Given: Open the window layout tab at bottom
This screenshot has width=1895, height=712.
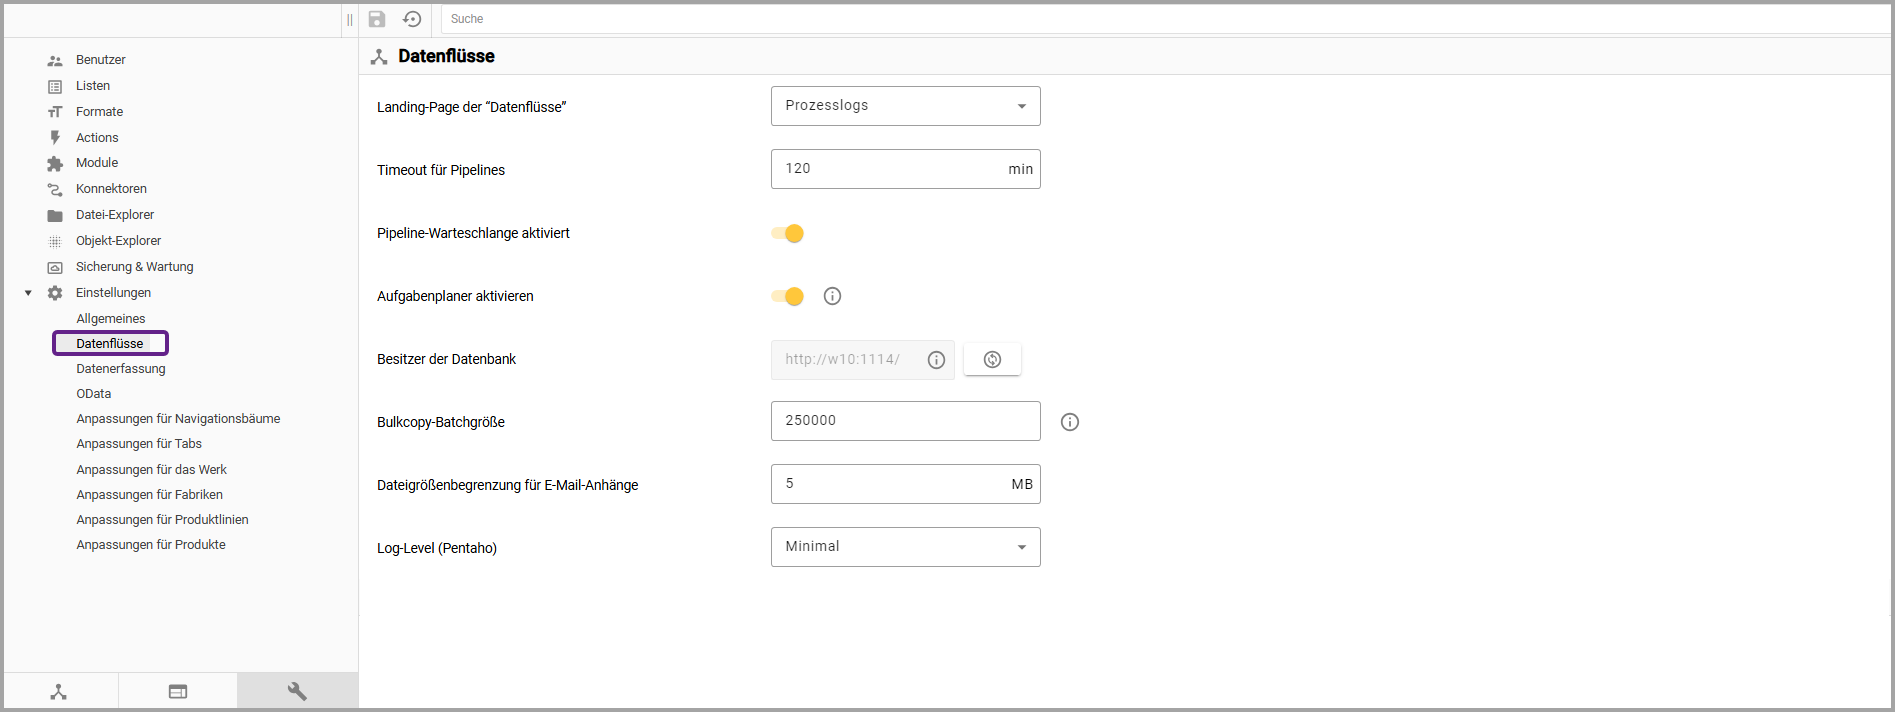Looking at the screenshot, I should tap(178, 691).
